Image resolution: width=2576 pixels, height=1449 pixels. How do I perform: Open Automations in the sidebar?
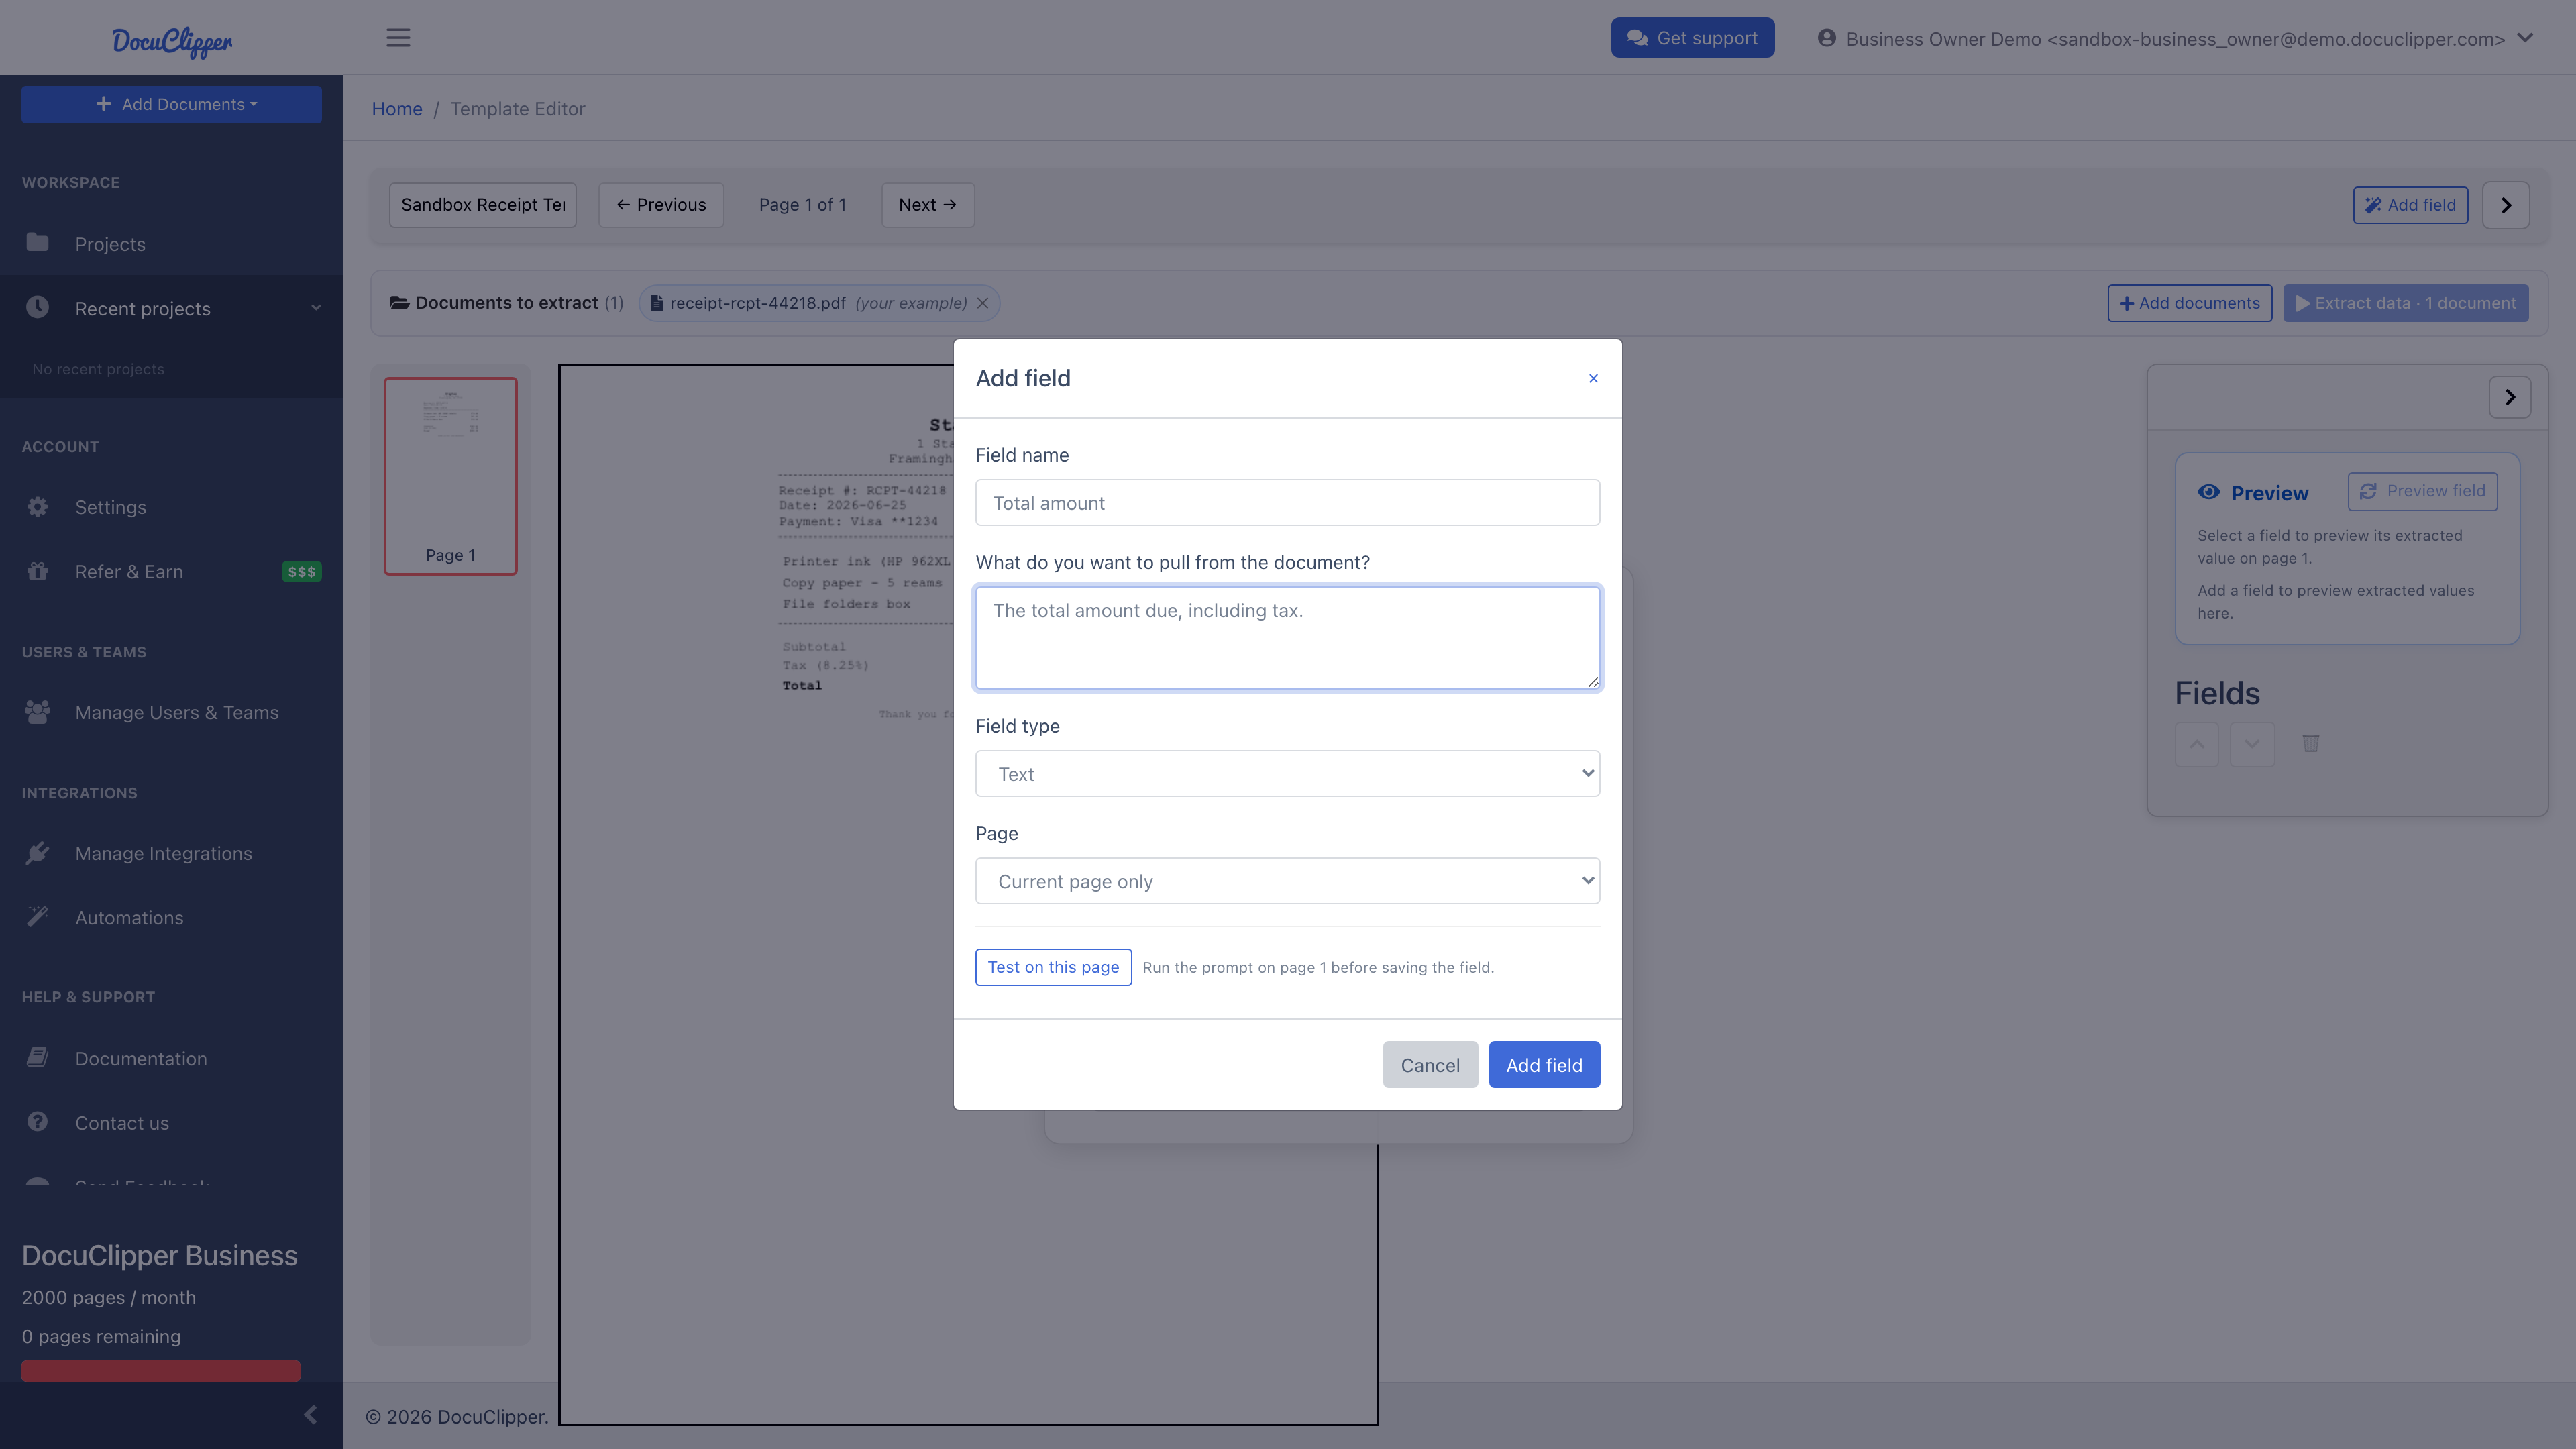click(x=172, y=917)
